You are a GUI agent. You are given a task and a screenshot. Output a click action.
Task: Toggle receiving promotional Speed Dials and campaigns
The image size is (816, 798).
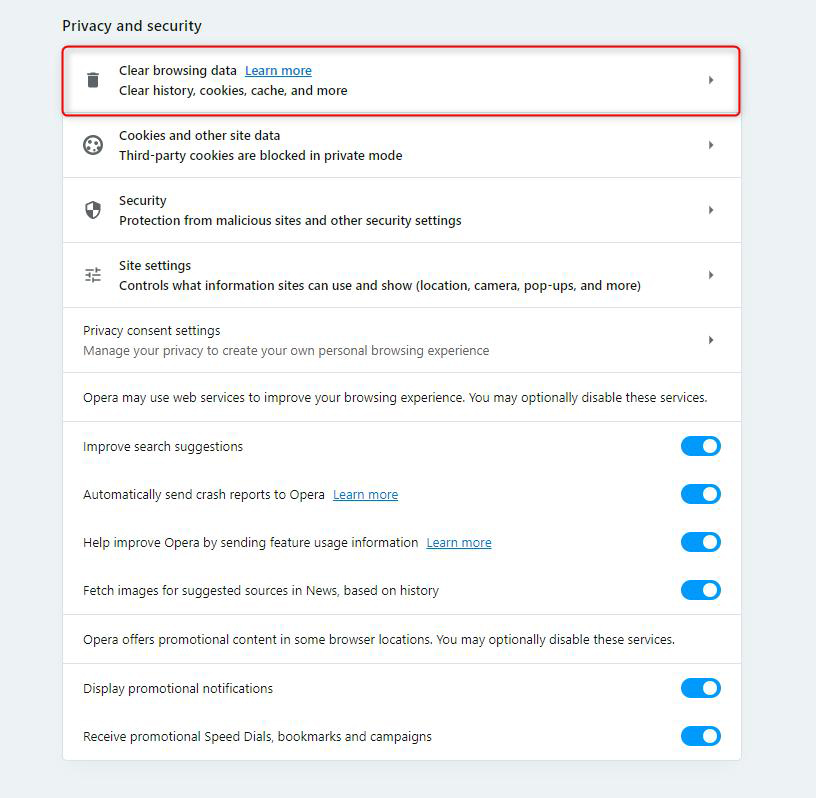700,736
